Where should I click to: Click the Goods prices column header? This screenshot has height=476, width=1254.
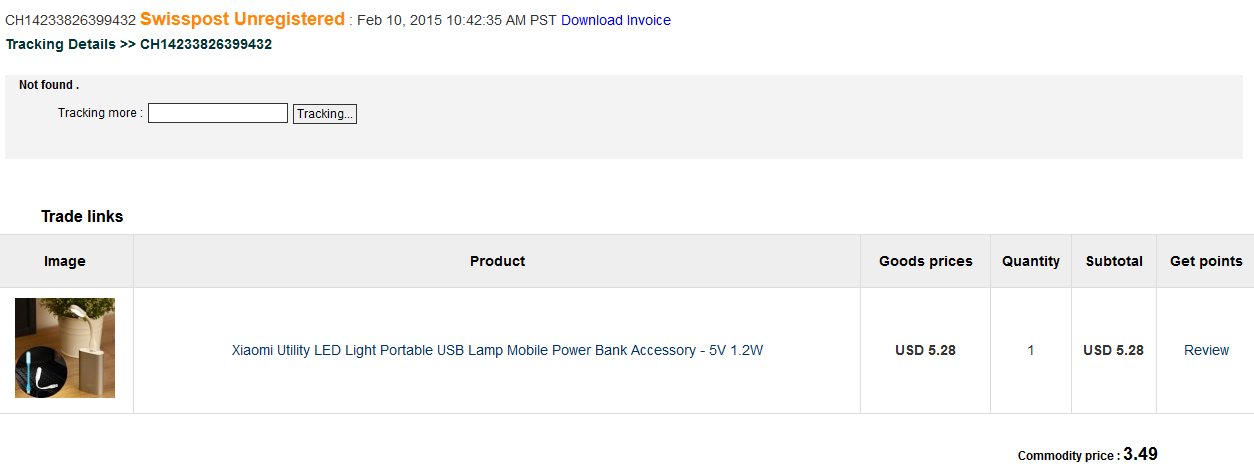(x=926, y=261)
